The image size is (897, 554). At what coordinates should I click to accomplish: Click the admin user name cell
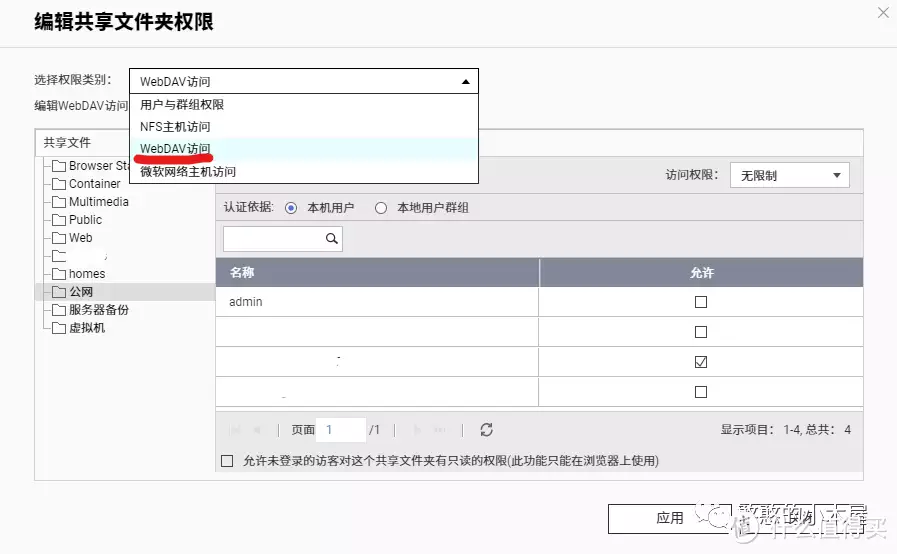pos(377,302)
